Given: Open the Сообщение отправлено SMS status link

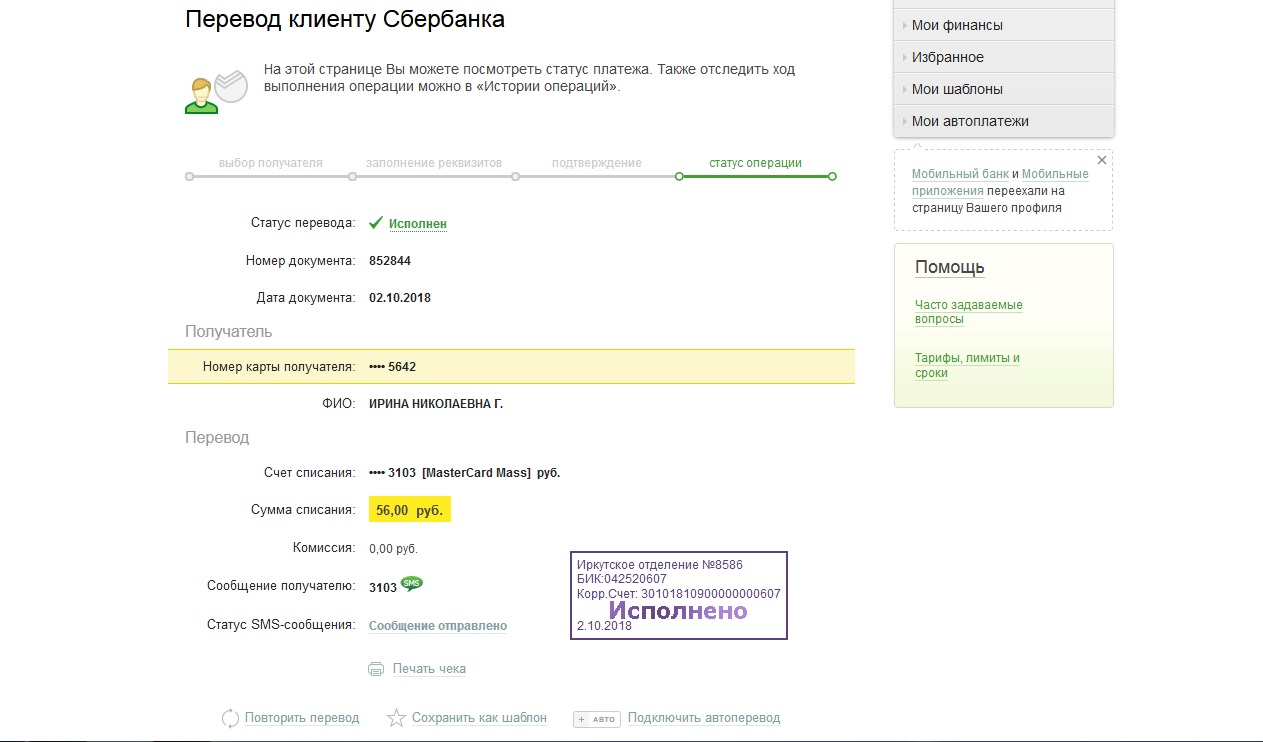Looking at the screenshot, I should point(438,626).
